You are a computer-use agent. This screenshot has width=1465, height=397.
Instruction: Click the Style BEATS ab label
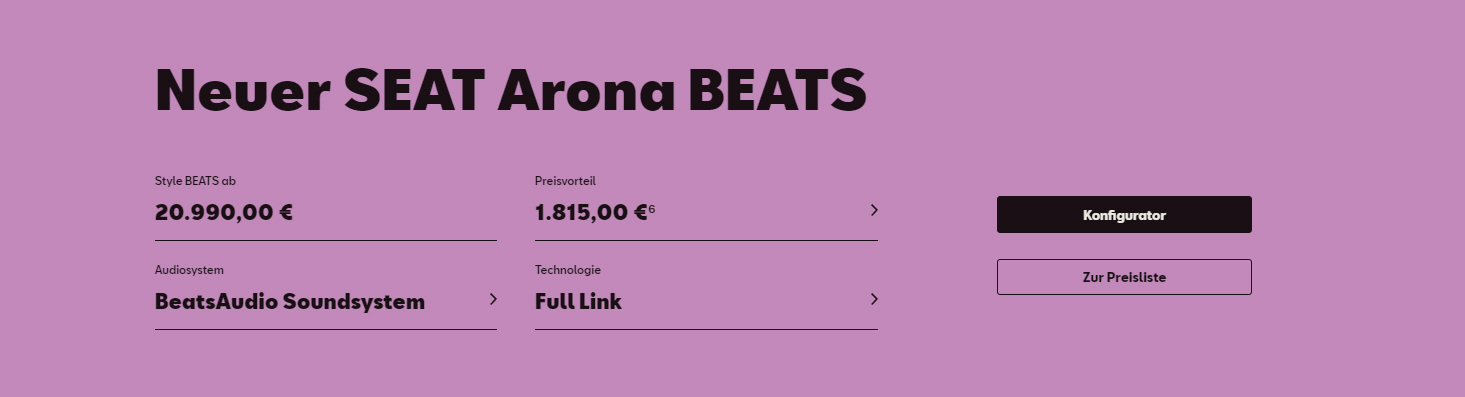pos(195,181)
